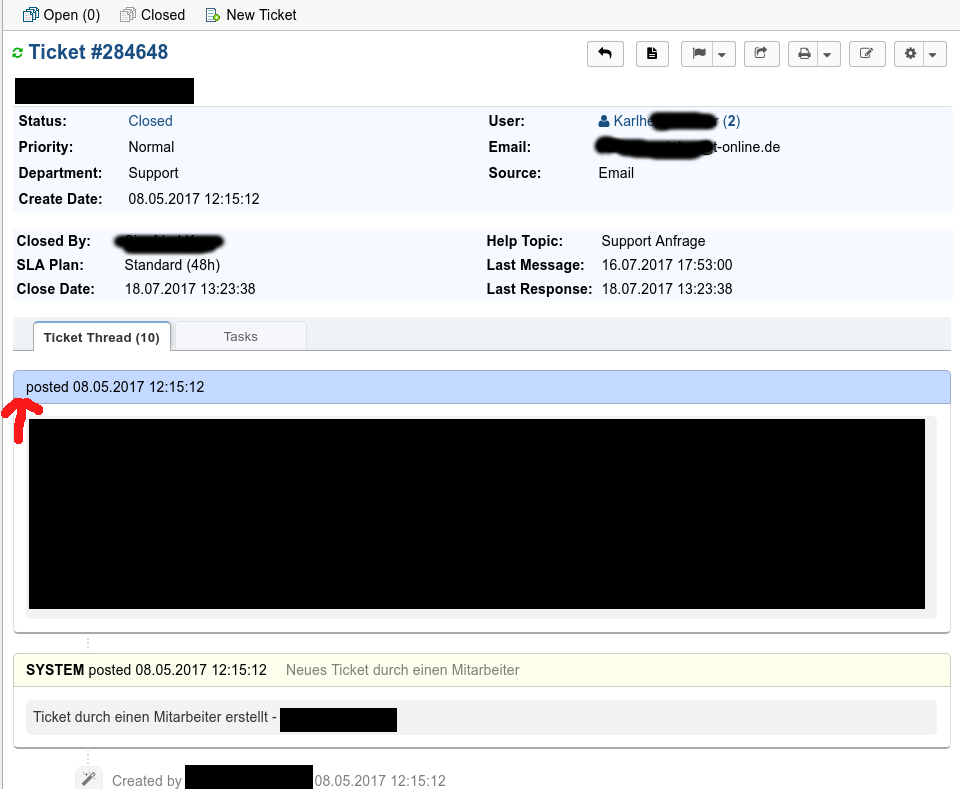960x789 pixels.
Task: Click the Open tickets queue icon
Action: (x=31, y=14)
